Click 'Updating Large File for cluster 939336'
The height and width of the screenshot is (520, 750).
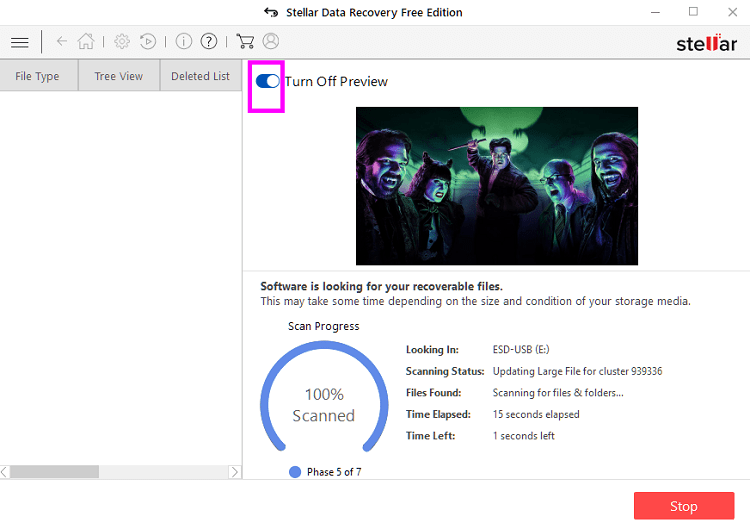coord(577,371)
